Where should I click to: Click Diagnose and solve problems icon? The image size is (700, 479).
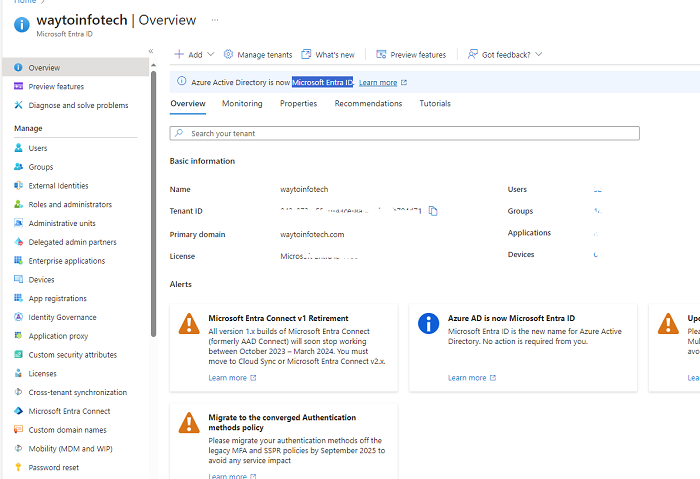pos(18,105)
